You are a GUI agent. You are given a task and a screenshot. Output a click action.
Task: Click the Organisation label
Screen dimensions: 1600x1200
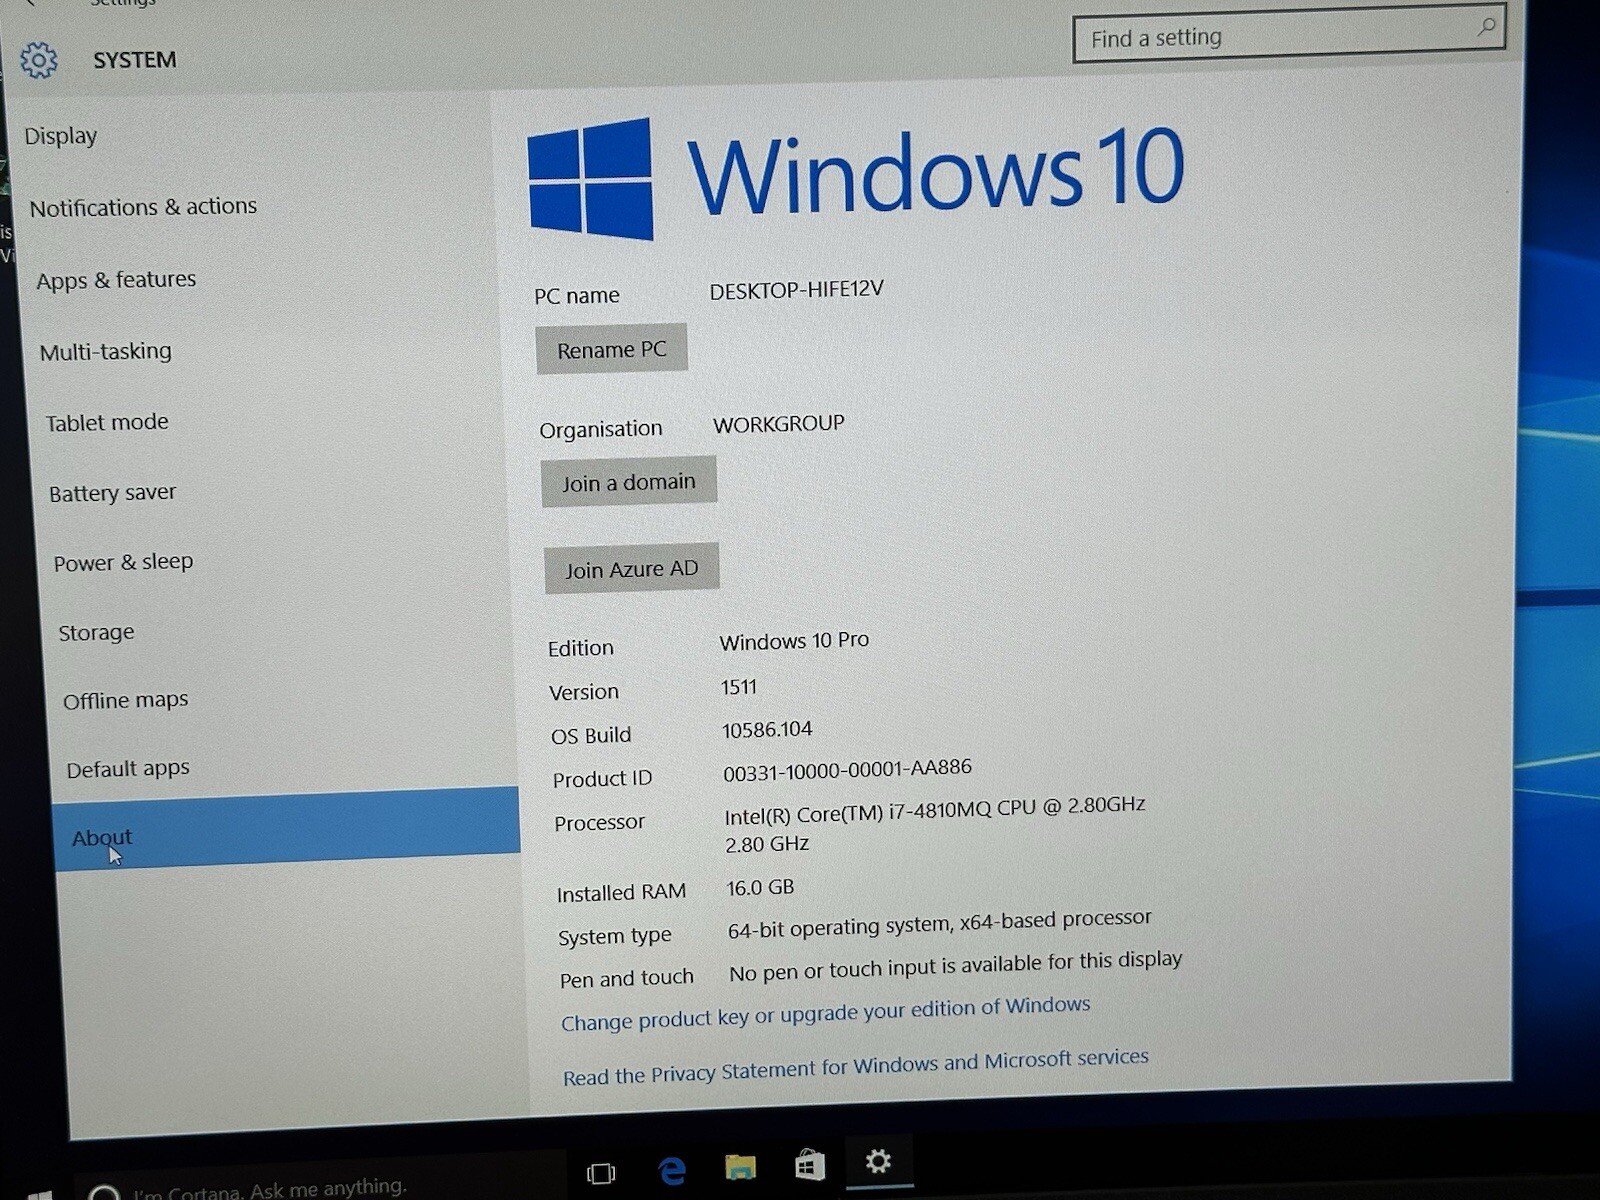(601, 429)
